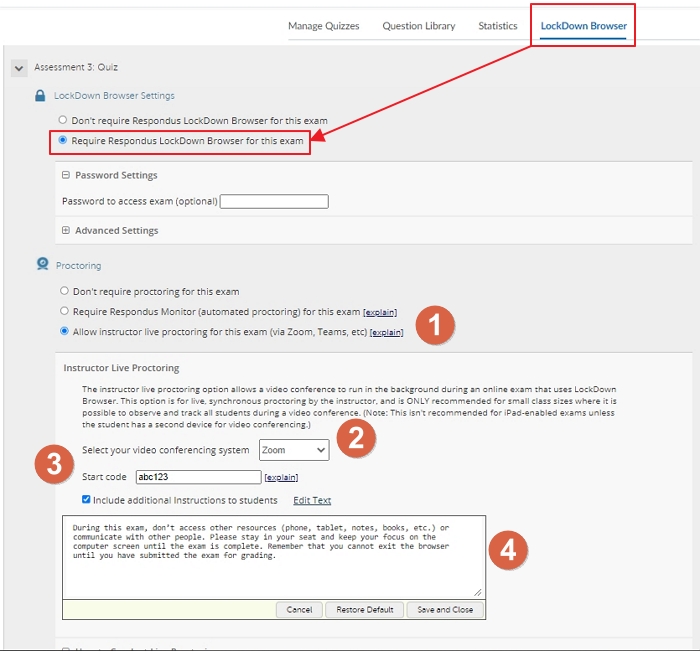Select Don't require proctoring for this exam
Screen dimensions: 700x651
[64, 291]
